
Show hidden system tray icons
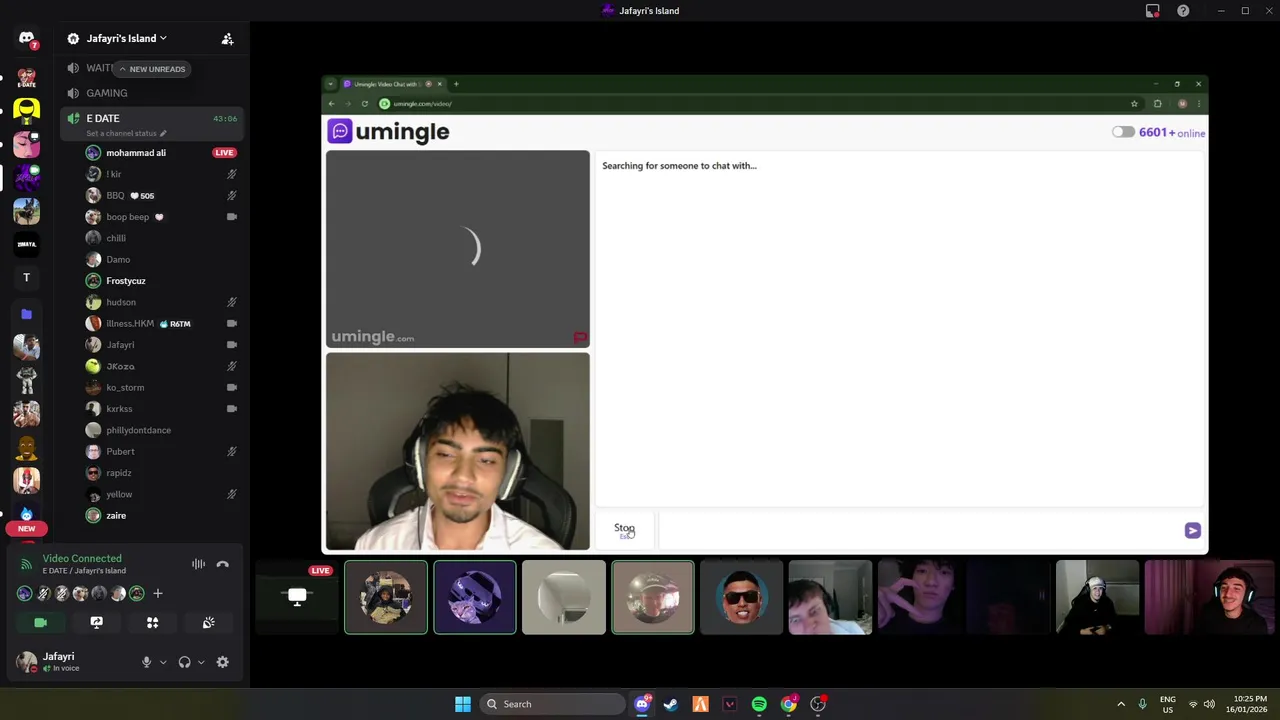[1120, 704]
